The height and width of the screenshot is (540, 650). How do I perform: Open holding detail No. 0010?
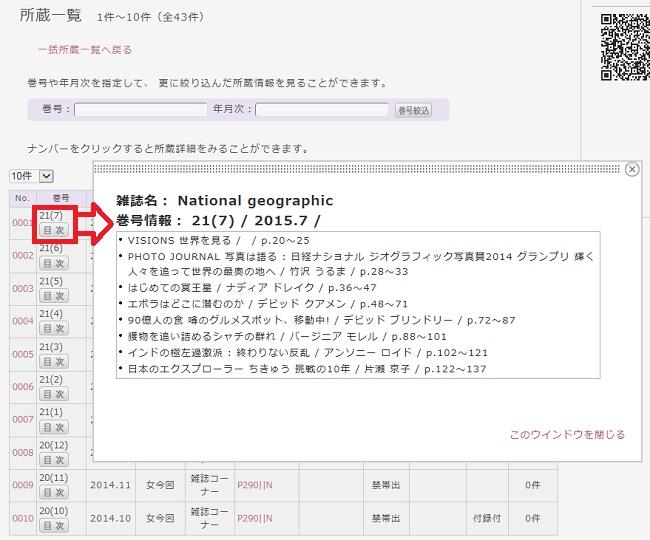coord(23,518)
